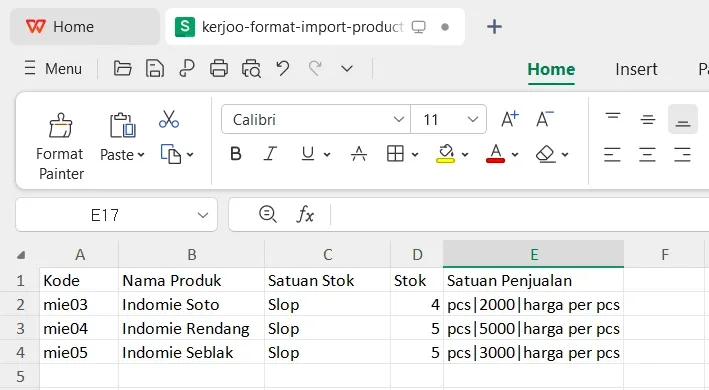The image size is (709, 390).
Task: Open the Paste options arrow
Action: point(141,155)
